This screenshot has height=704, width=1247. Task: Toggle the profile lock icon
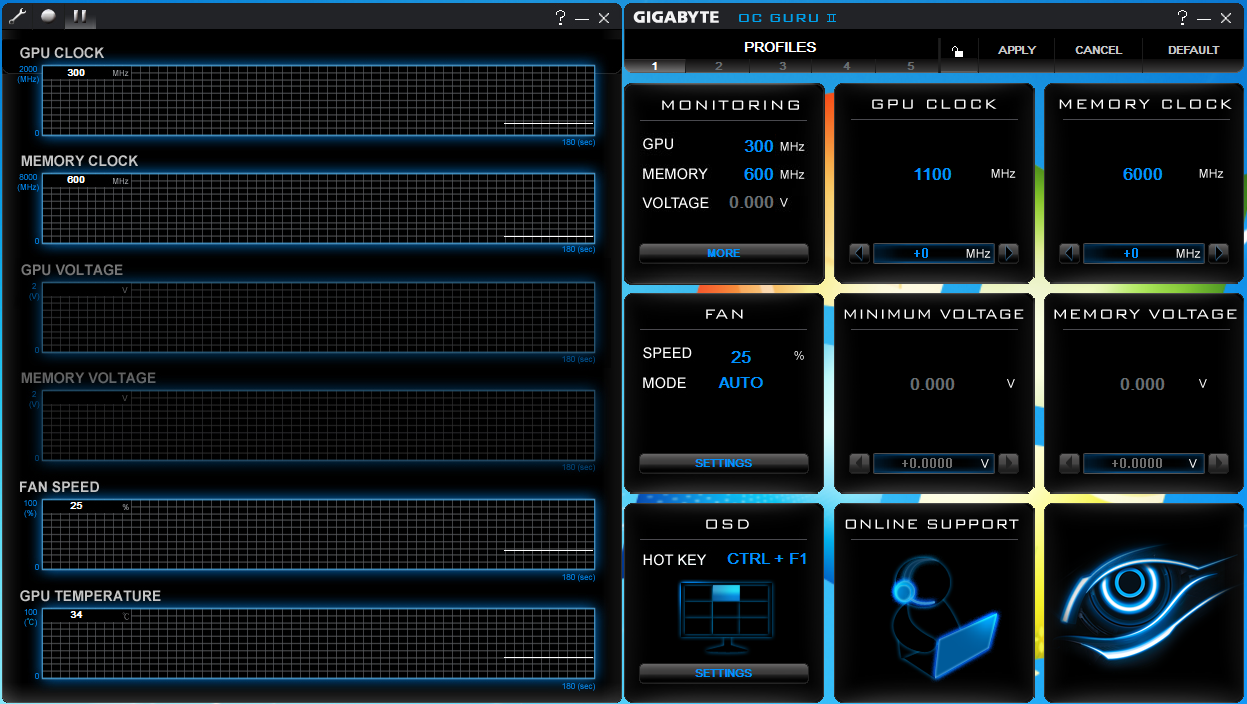coord(957,52)
